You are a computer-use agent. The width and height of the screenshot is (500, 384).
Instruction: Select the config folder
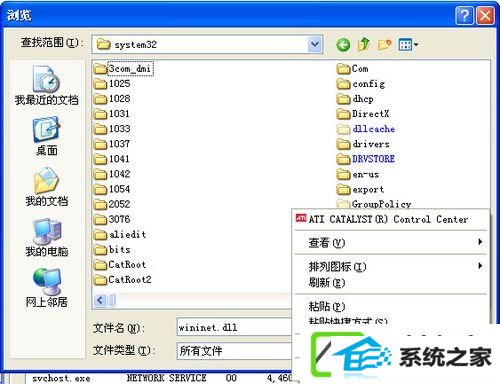tap(361, 84)
